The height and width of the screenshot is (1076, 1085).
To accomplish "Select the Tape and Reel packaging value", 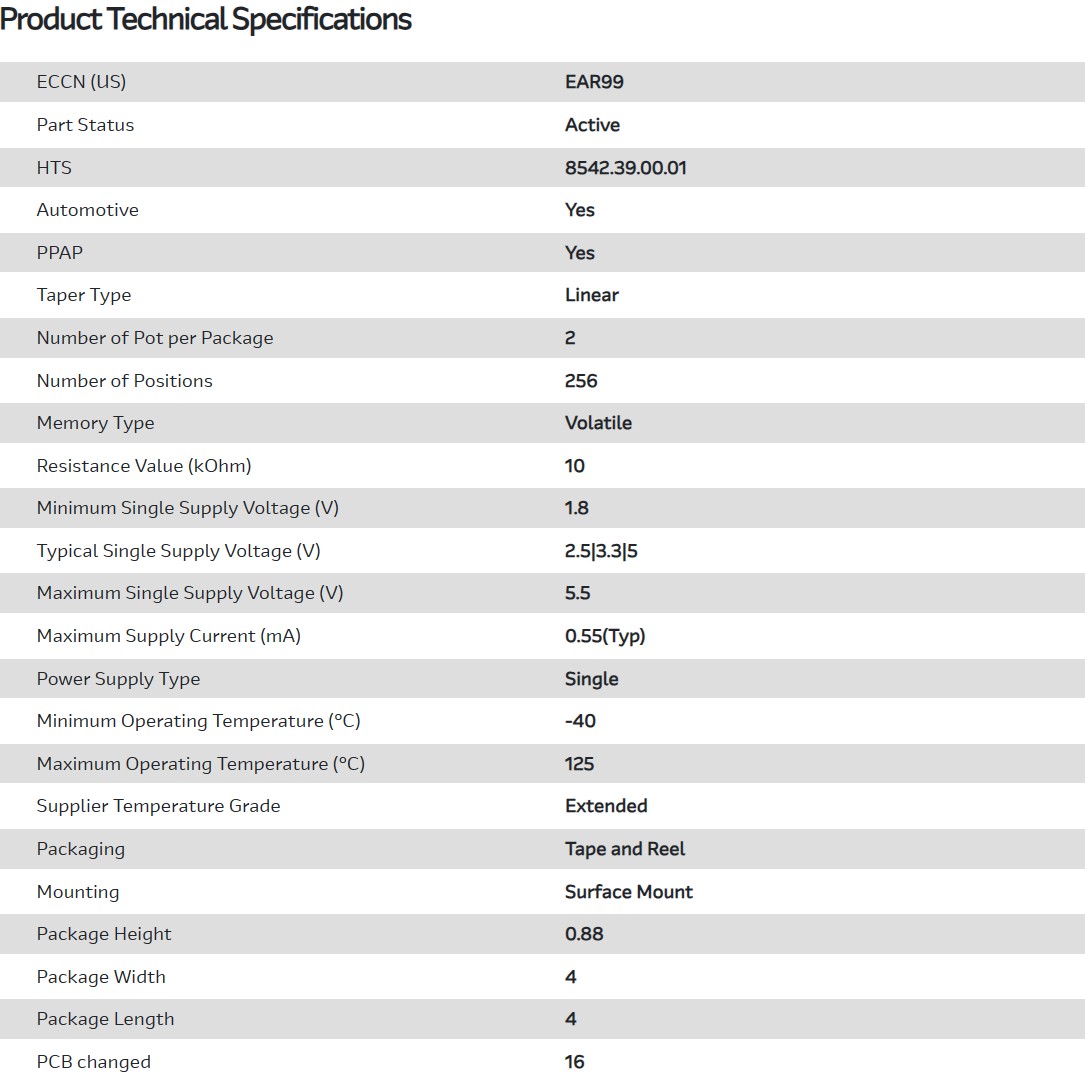I will click(625, 849).
